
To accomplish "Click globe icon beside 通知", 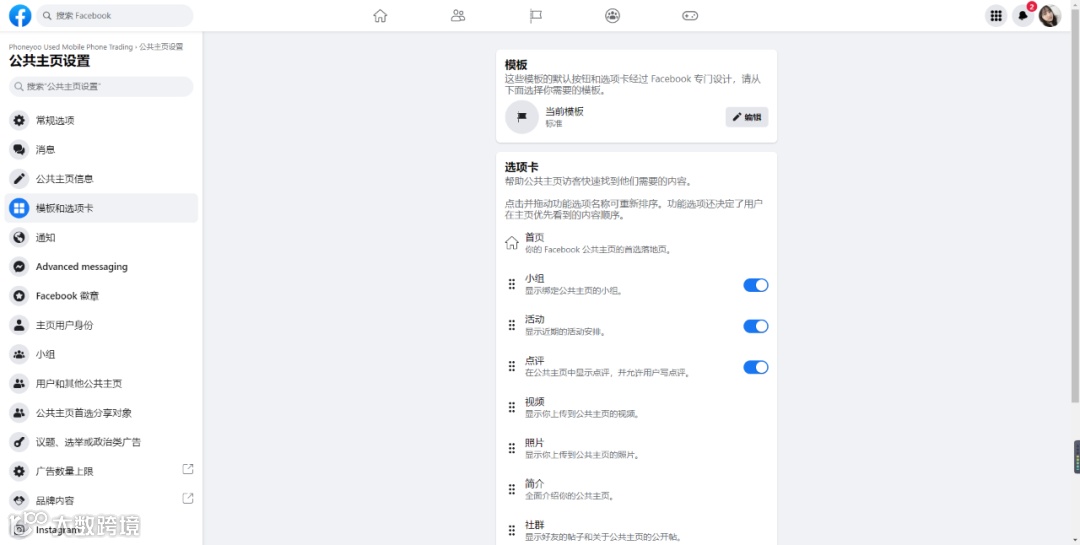I will tap(19, 238).
